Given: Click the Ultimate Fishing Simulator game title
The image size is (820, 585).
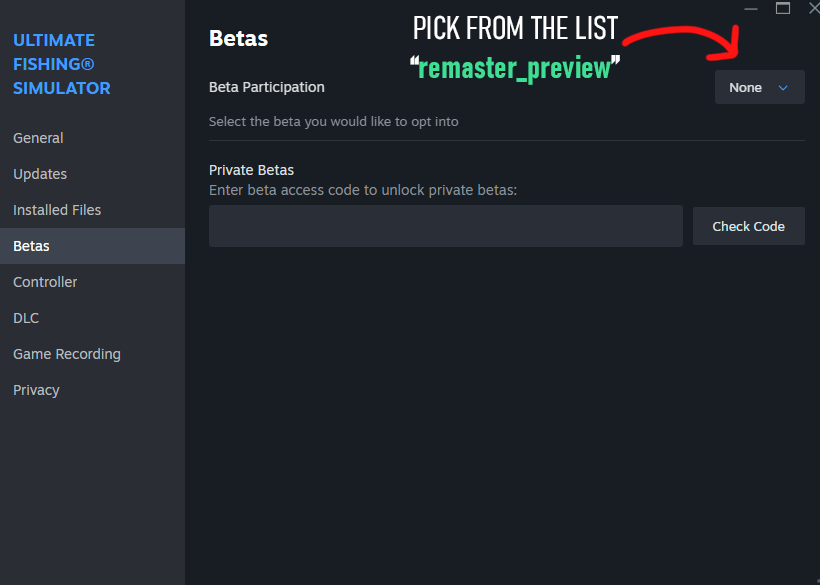Looking at the screenshot, I should [x=62, y=64].
